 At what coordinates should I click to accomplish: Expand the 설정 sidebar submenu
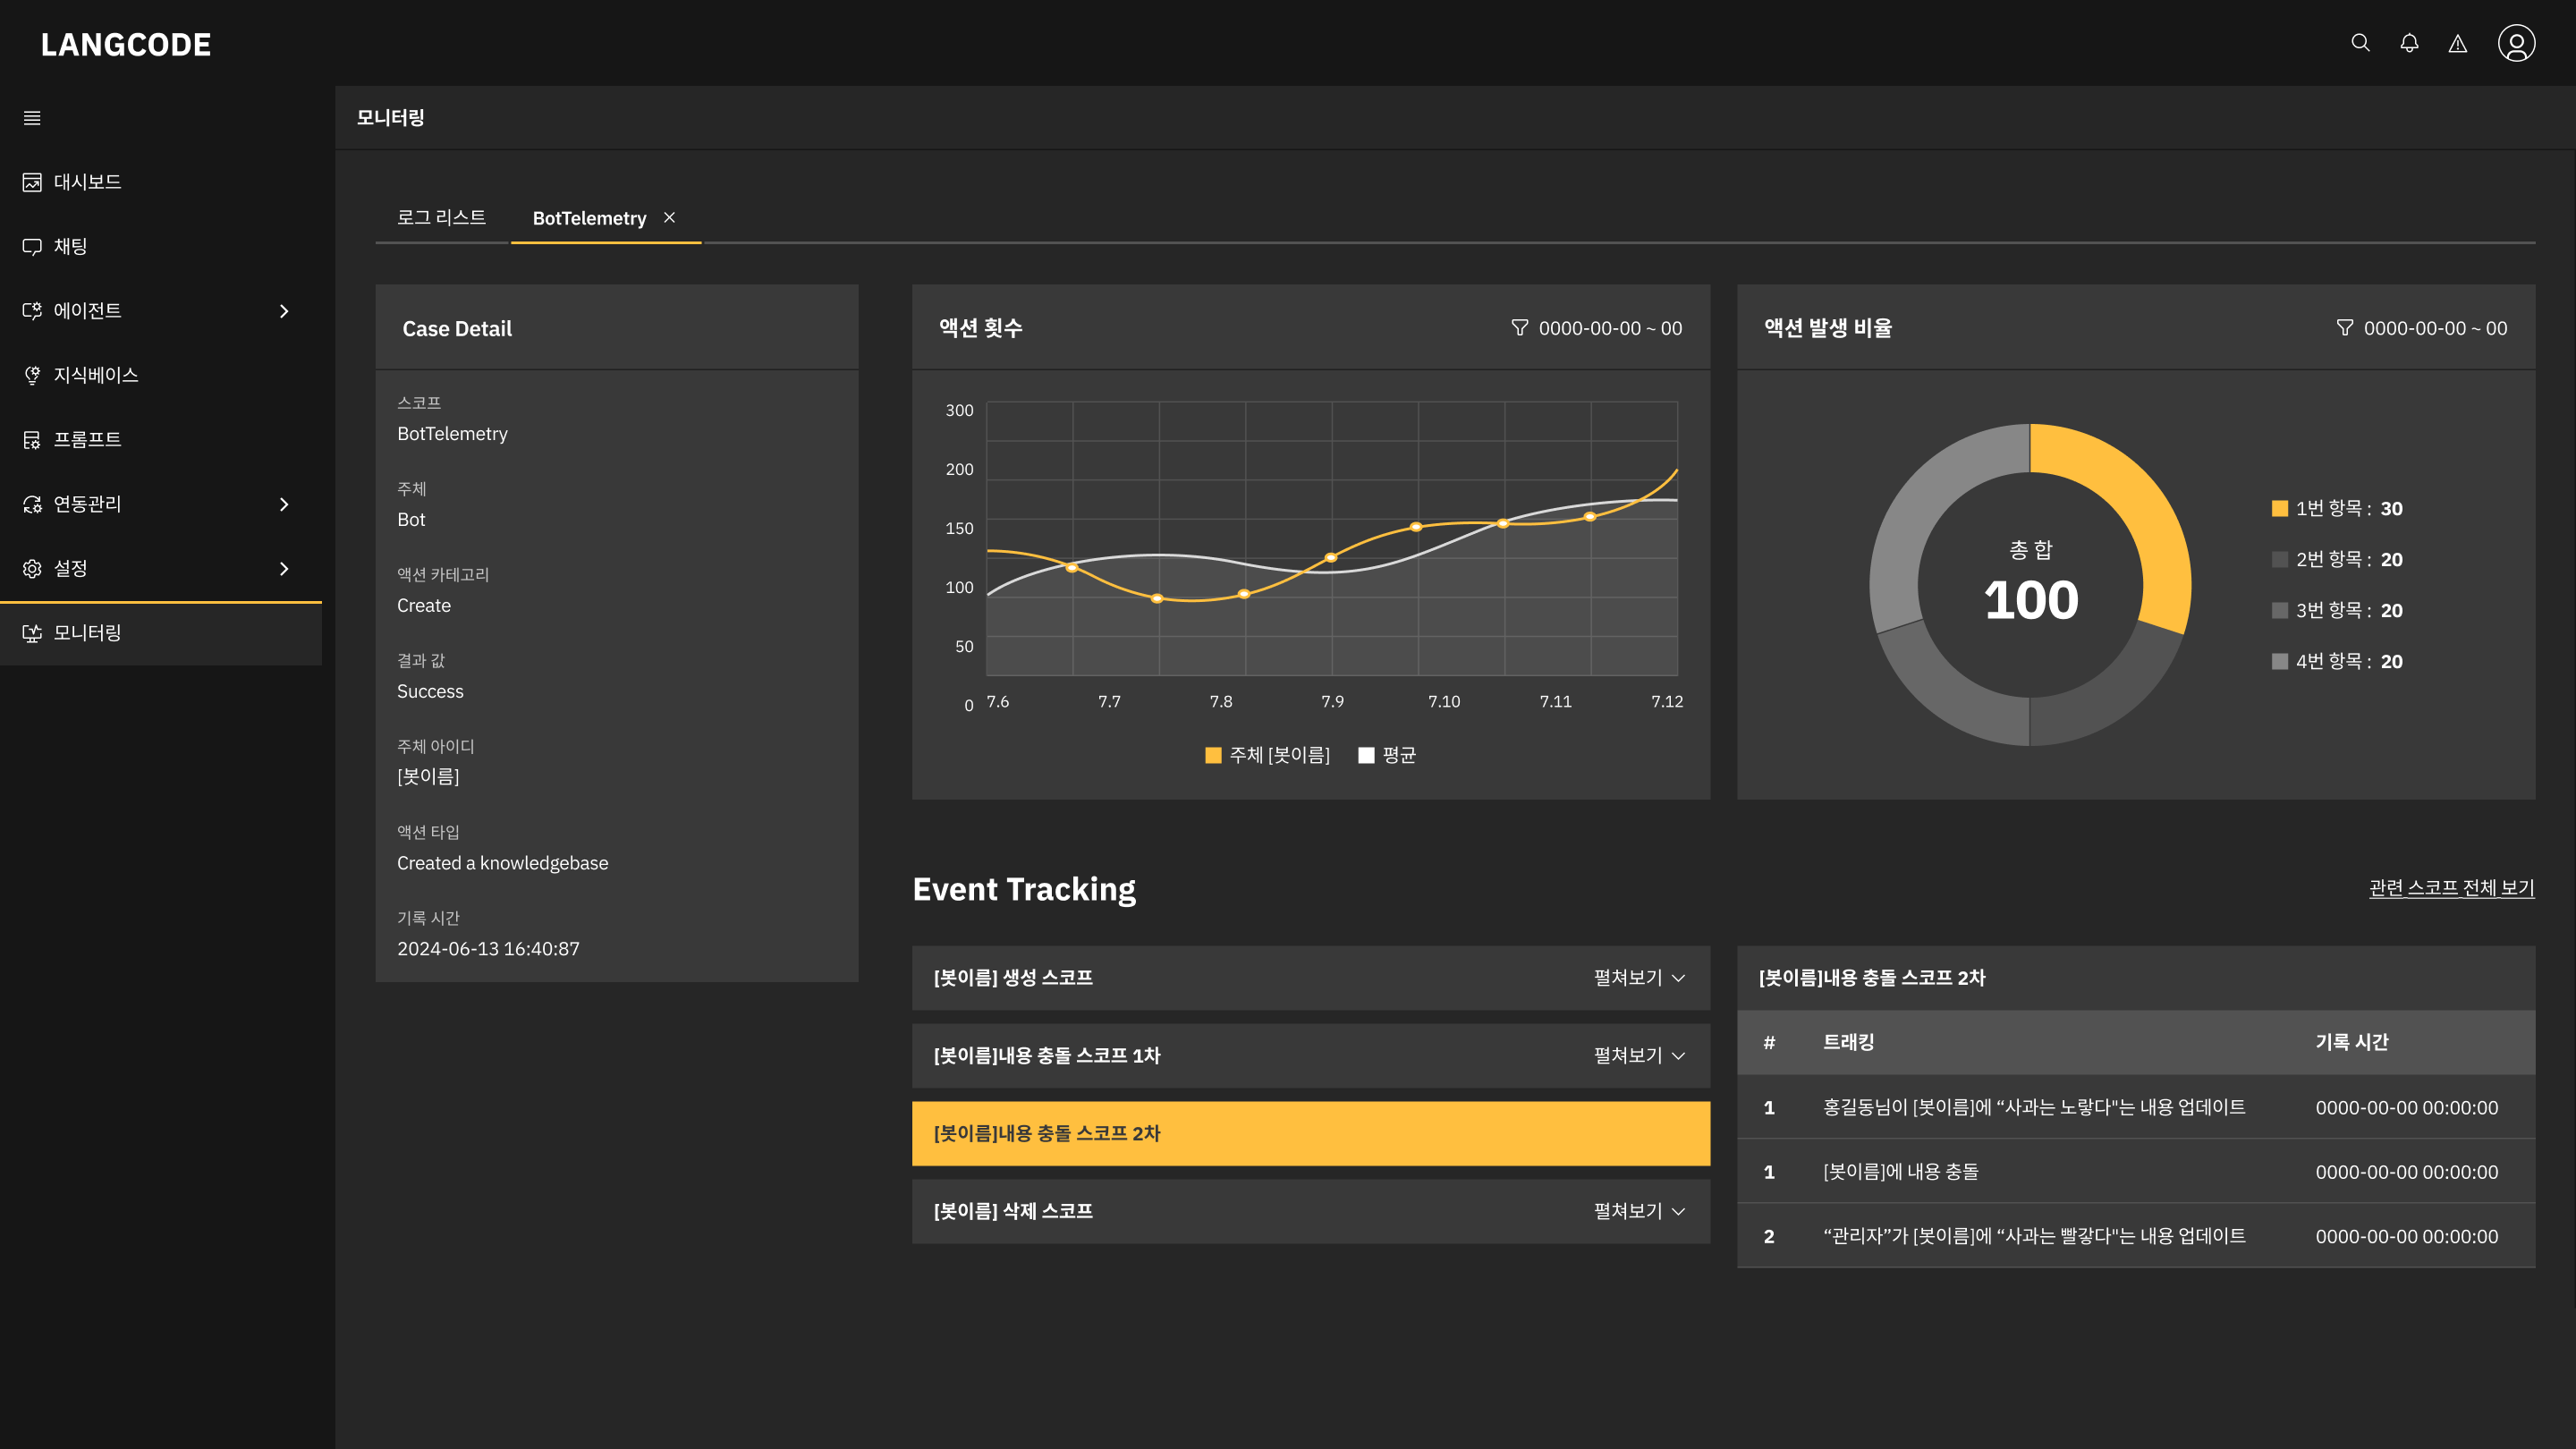pyautogui.click(x=284, y=569)
